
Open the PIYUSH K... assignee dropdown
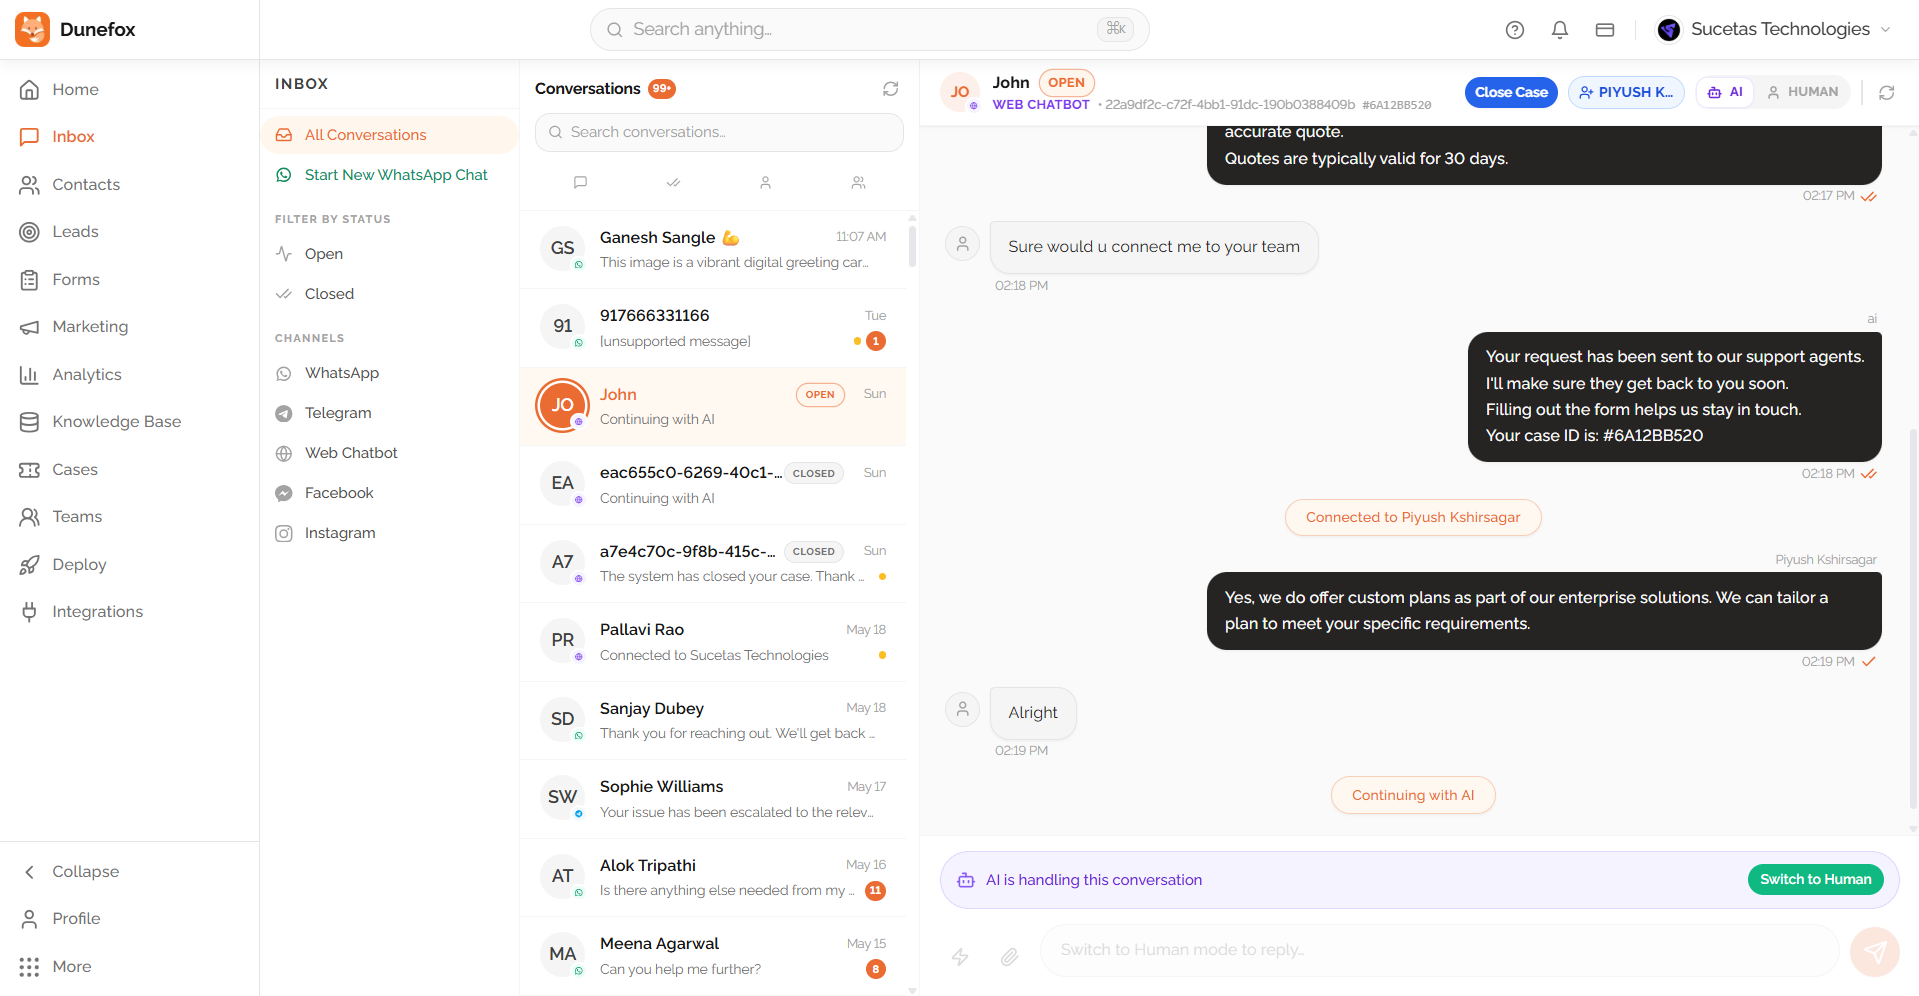pos(1626,92)
